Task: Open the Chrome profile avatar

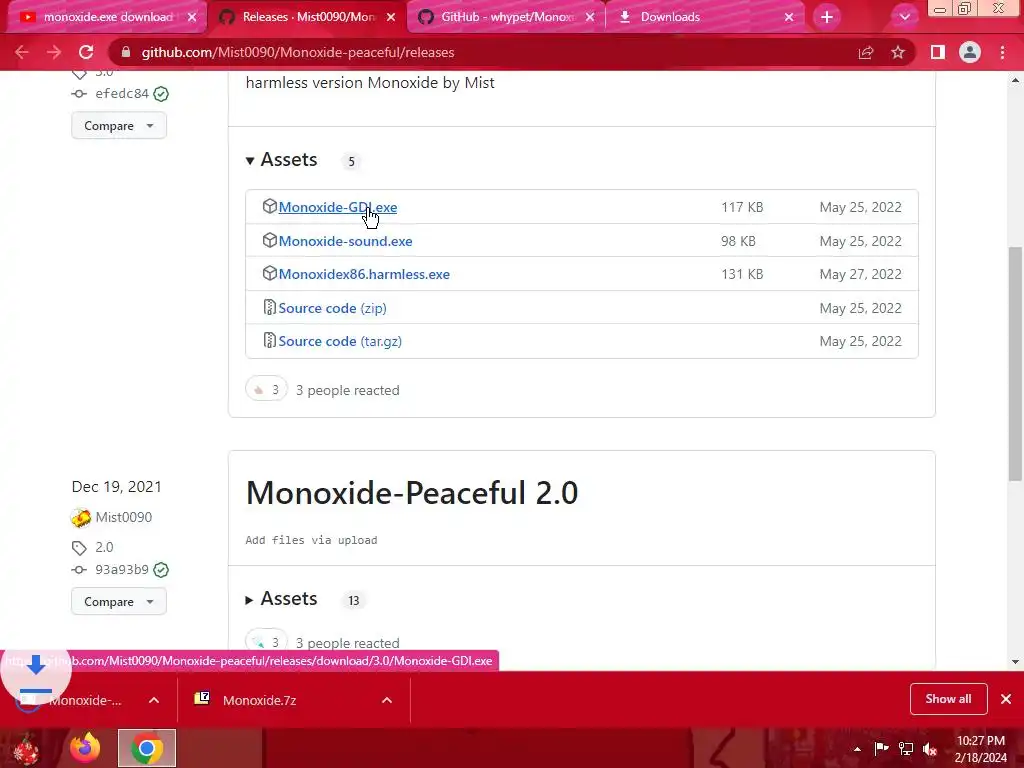Action: point(970,52)
